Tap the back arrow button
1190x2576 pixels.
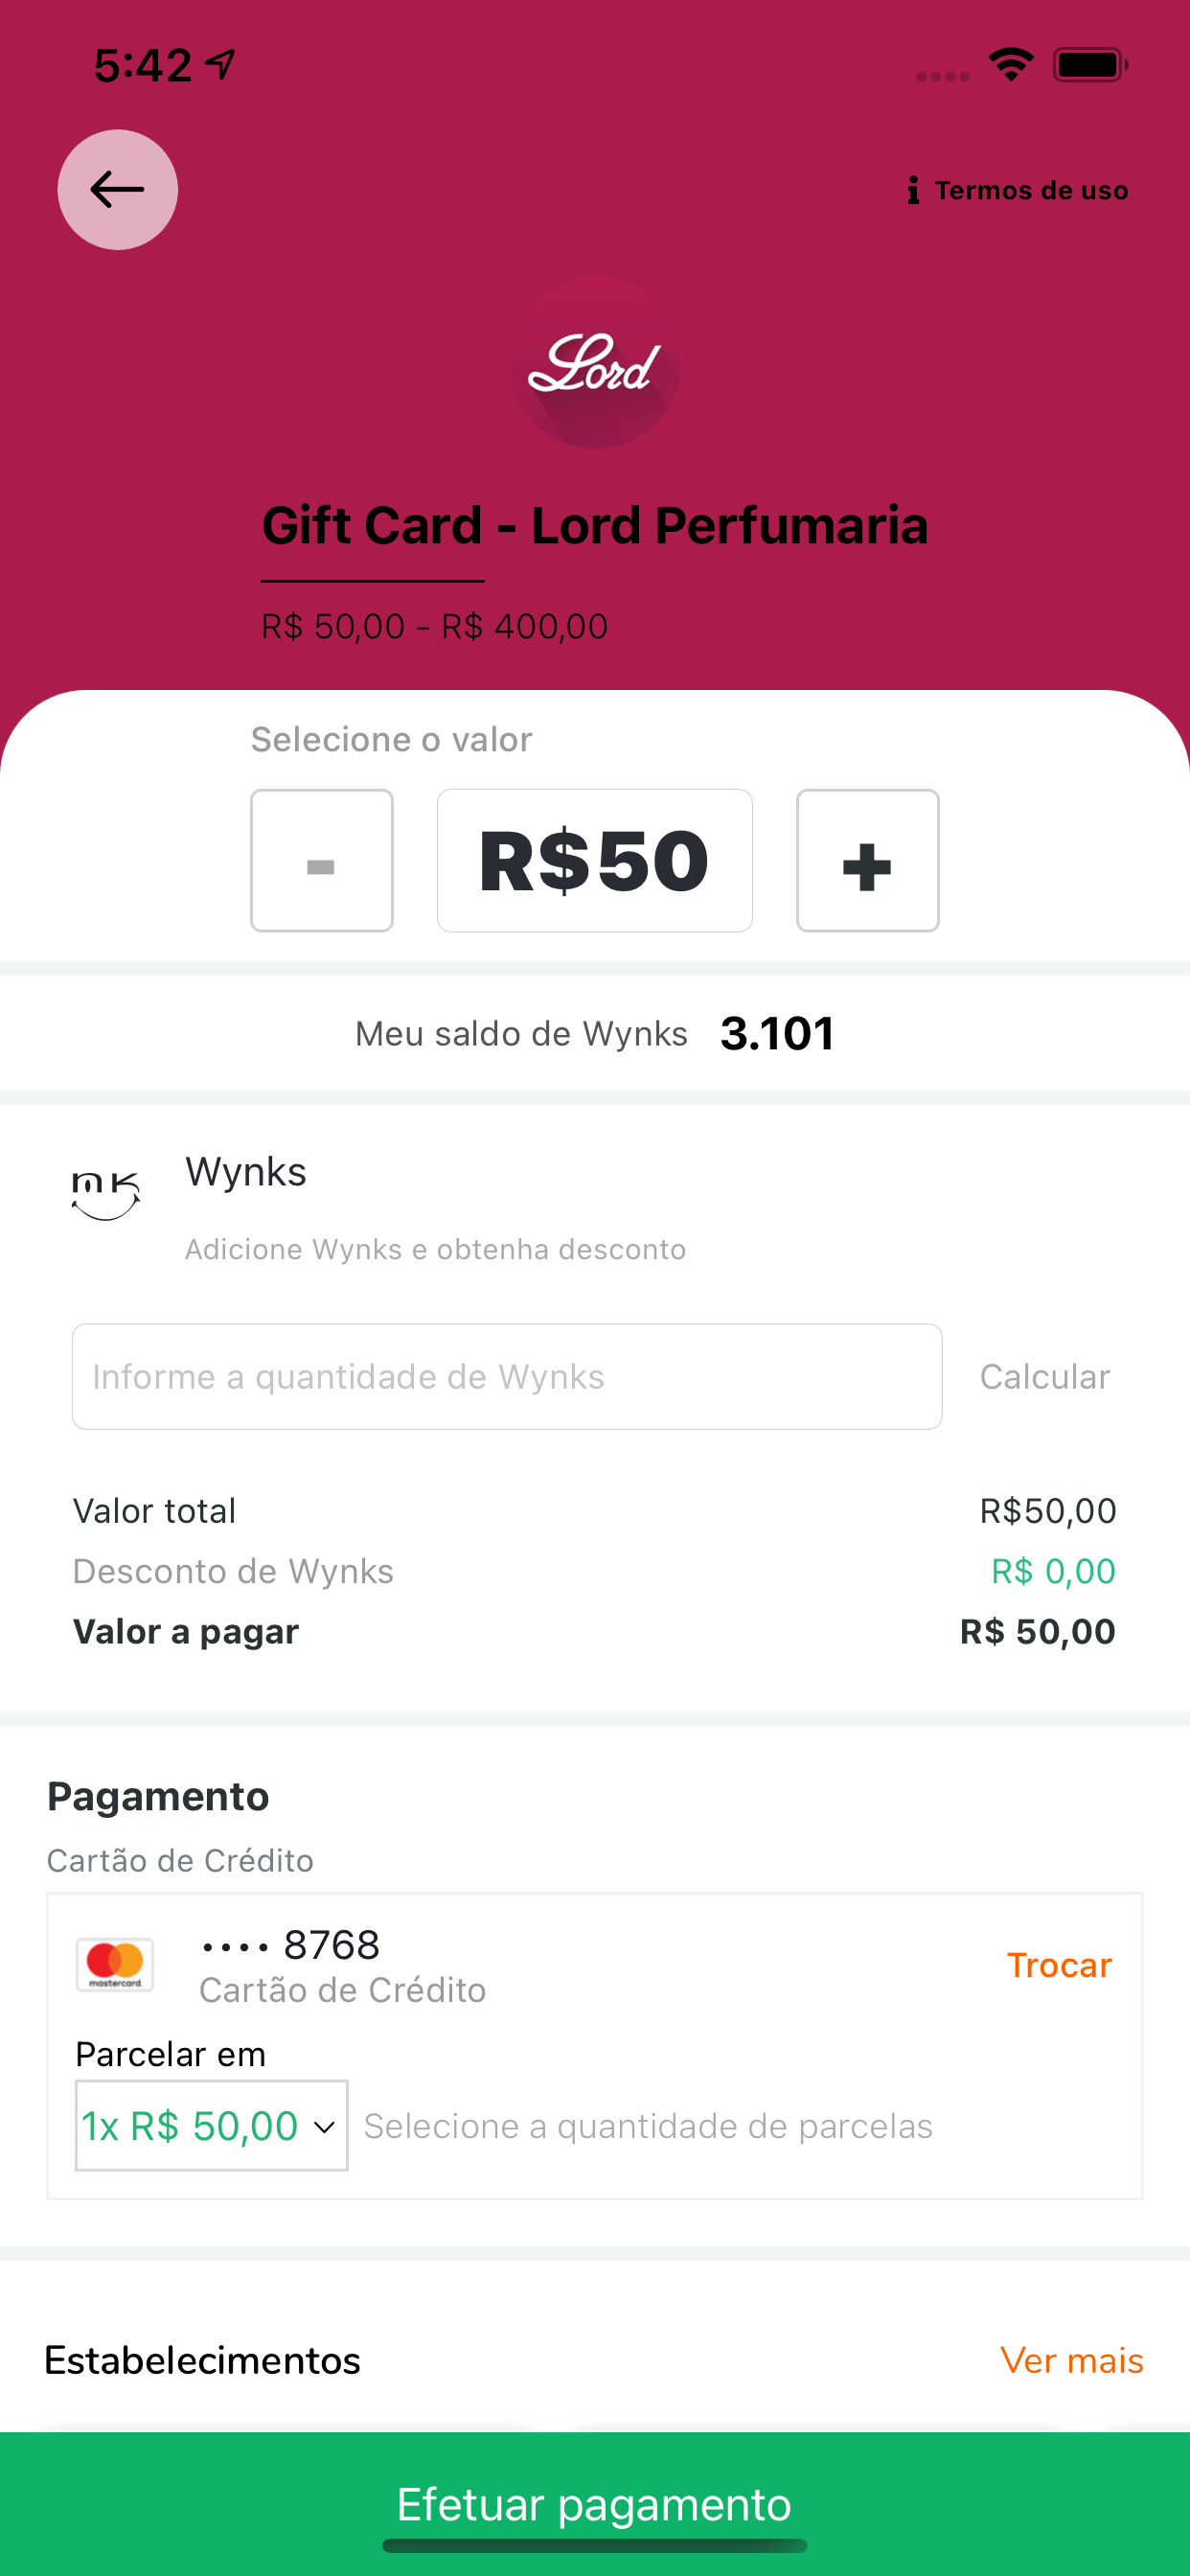118,190
